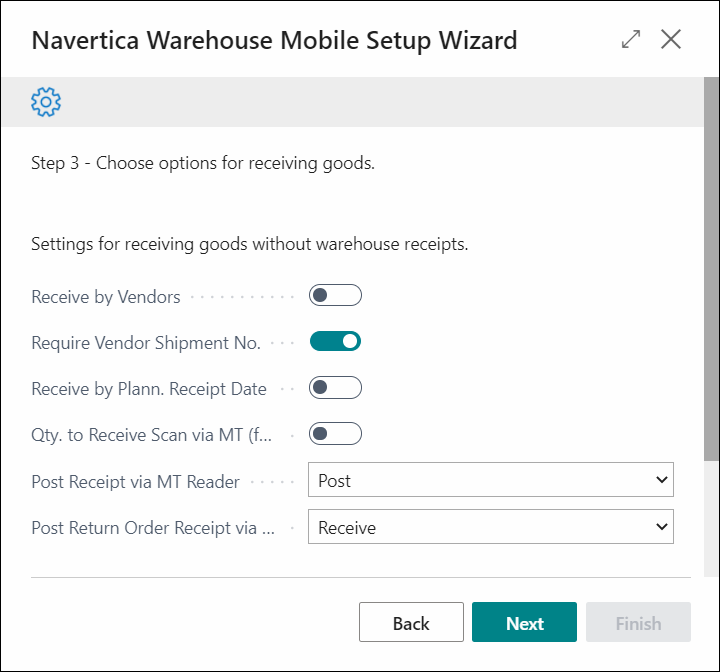This screenshot has width=720, height=672.
Task: Toggle Receive by Plann. Receipt Date
Action: click(x=335, y=388)
